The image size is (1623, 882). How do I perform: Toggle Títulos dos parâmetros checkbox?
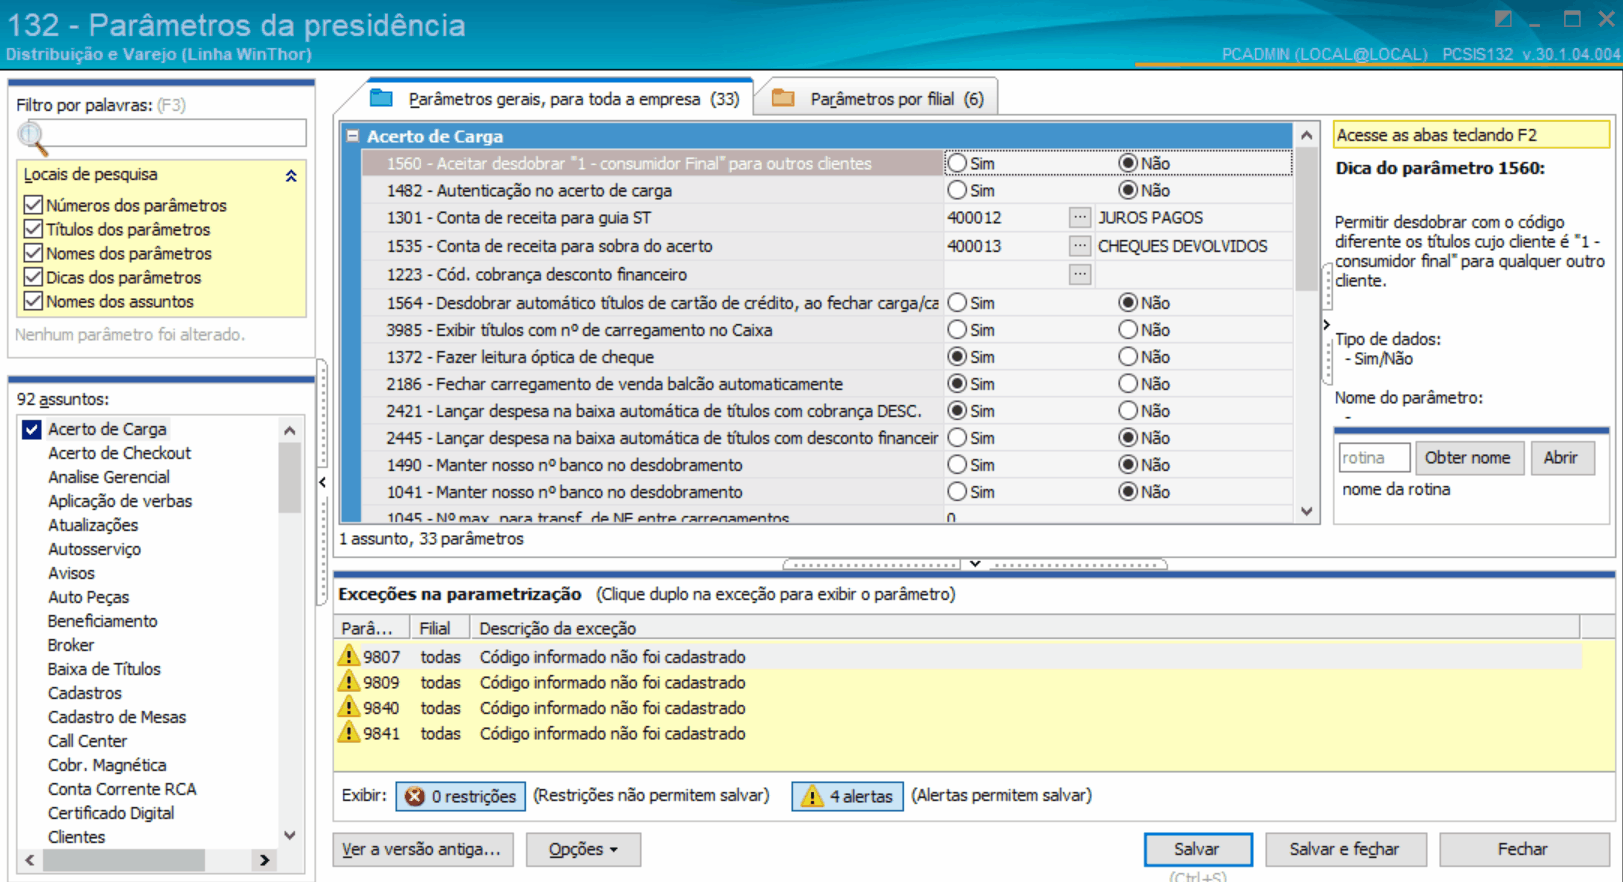(33, 229)
